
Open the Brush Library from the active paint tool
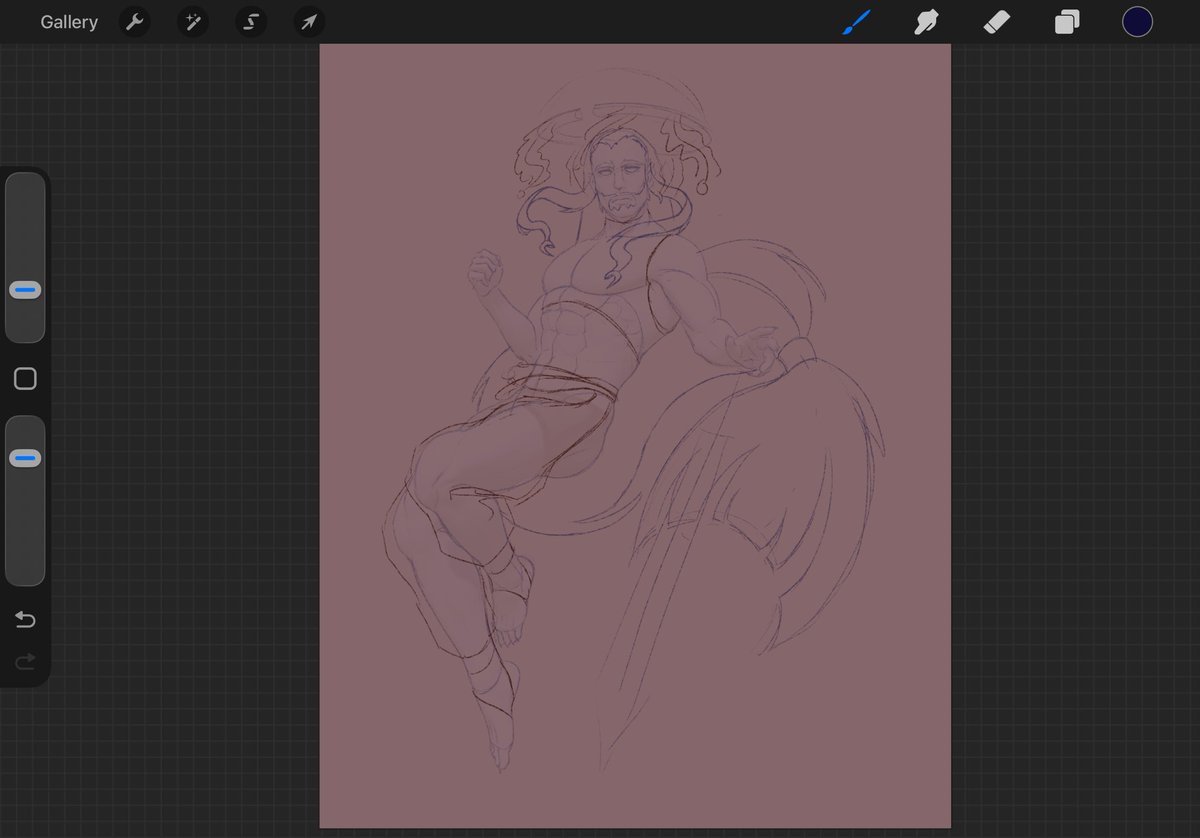click(x=855, y=21)
